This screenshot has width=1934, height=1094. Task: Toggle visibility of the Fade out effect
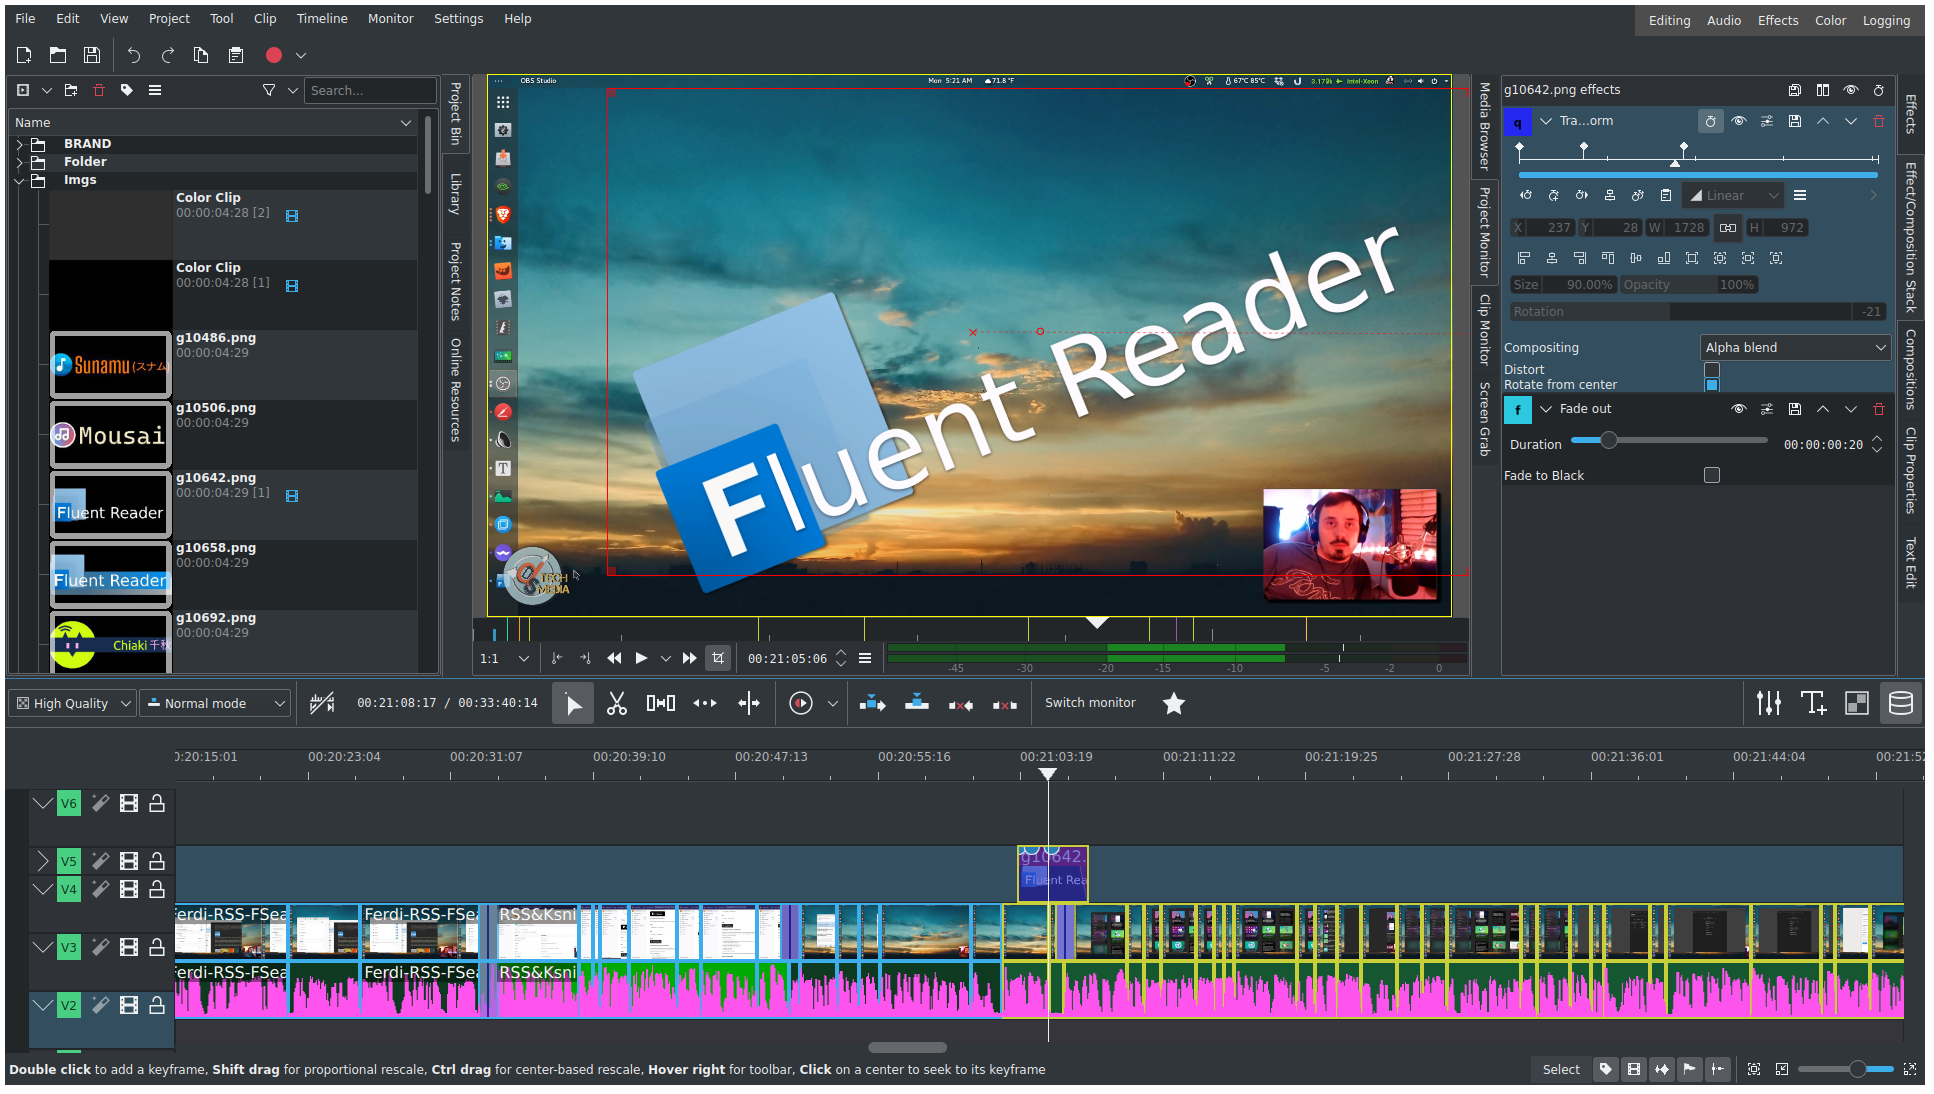click(1739, 409)
